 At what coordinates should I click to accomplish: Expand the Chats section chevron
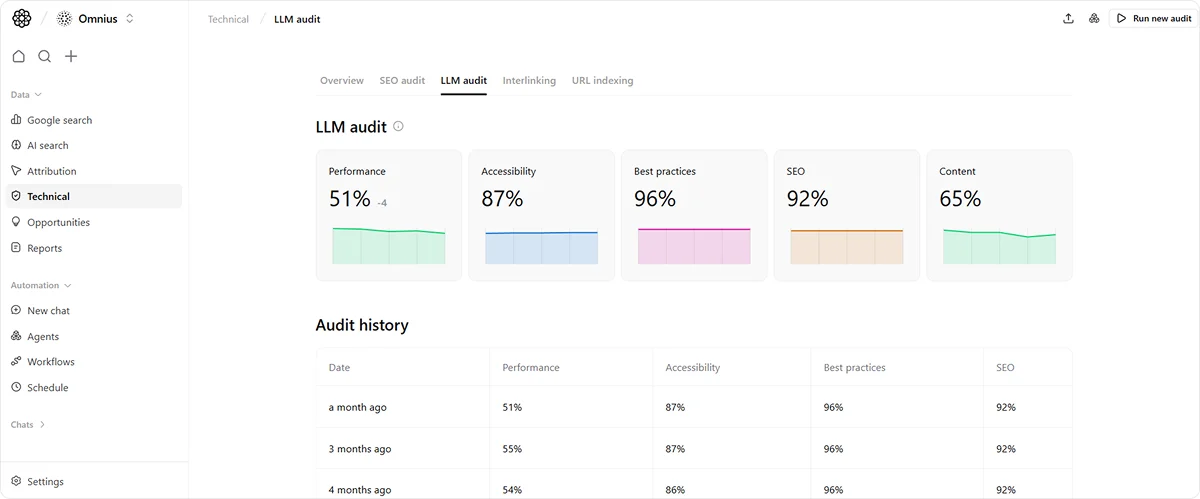[42, 425]
